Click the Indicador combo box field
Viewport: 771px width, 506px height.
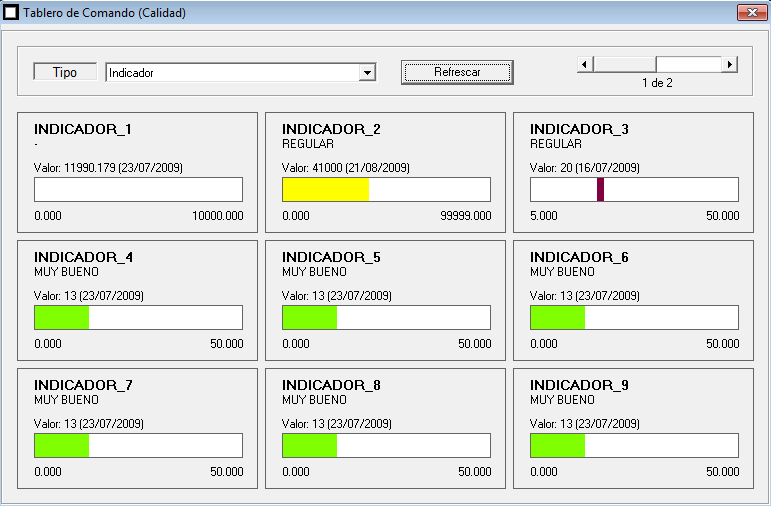[232, 72]
